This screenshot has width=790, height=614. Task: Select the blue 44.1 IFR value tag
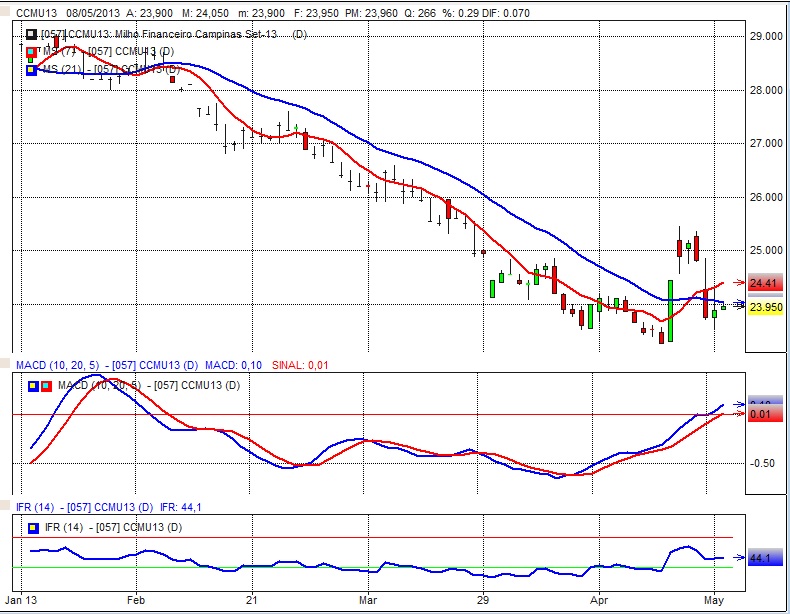[764, 557]
